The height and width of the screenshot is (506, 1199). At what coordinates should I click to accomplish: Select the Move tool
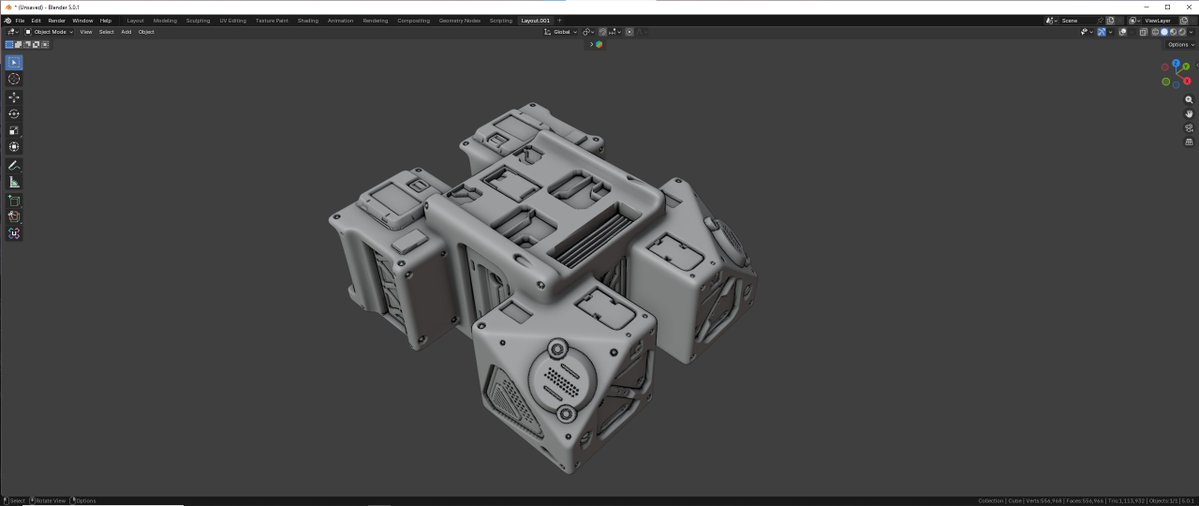(14, 97)
